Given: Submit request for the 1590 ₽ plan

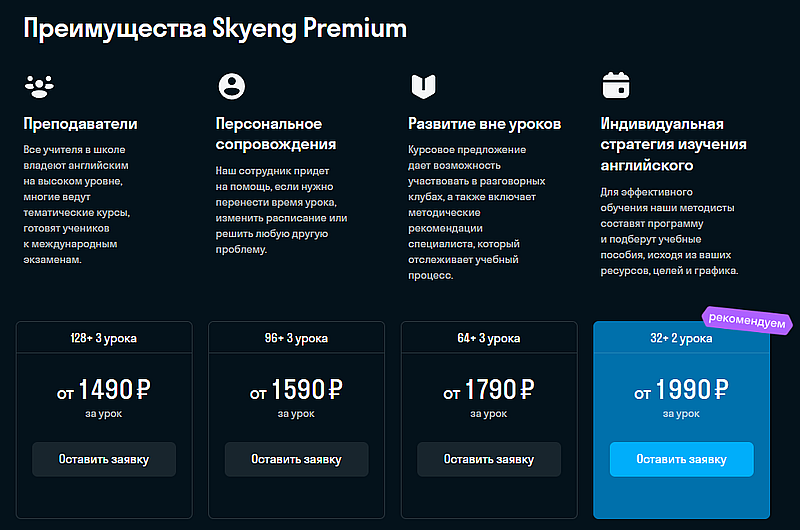Looking at the screenshot, I should pyautogui.click(x=296, y=459).
